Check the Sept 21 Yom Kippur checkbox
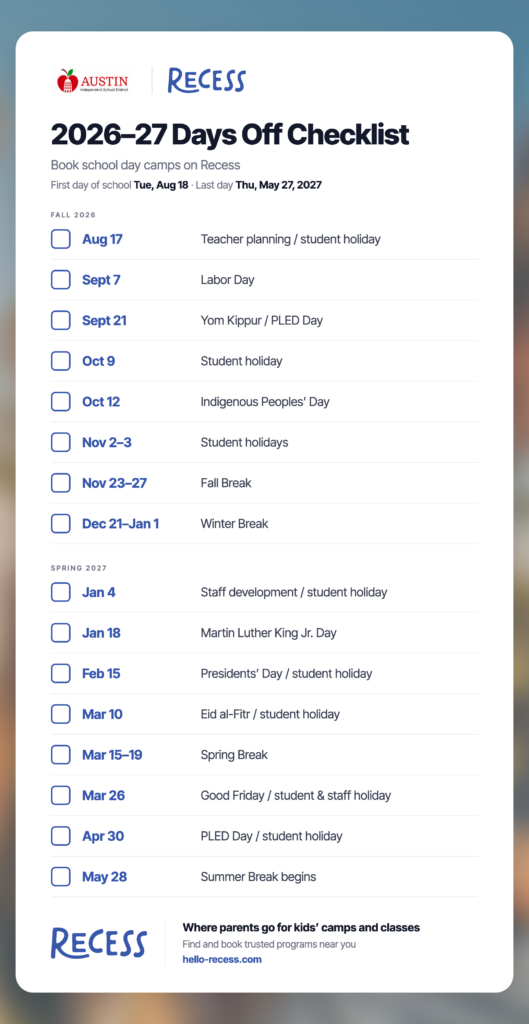The width and height of the screenshot is (529, 1024). click(61, 321)
